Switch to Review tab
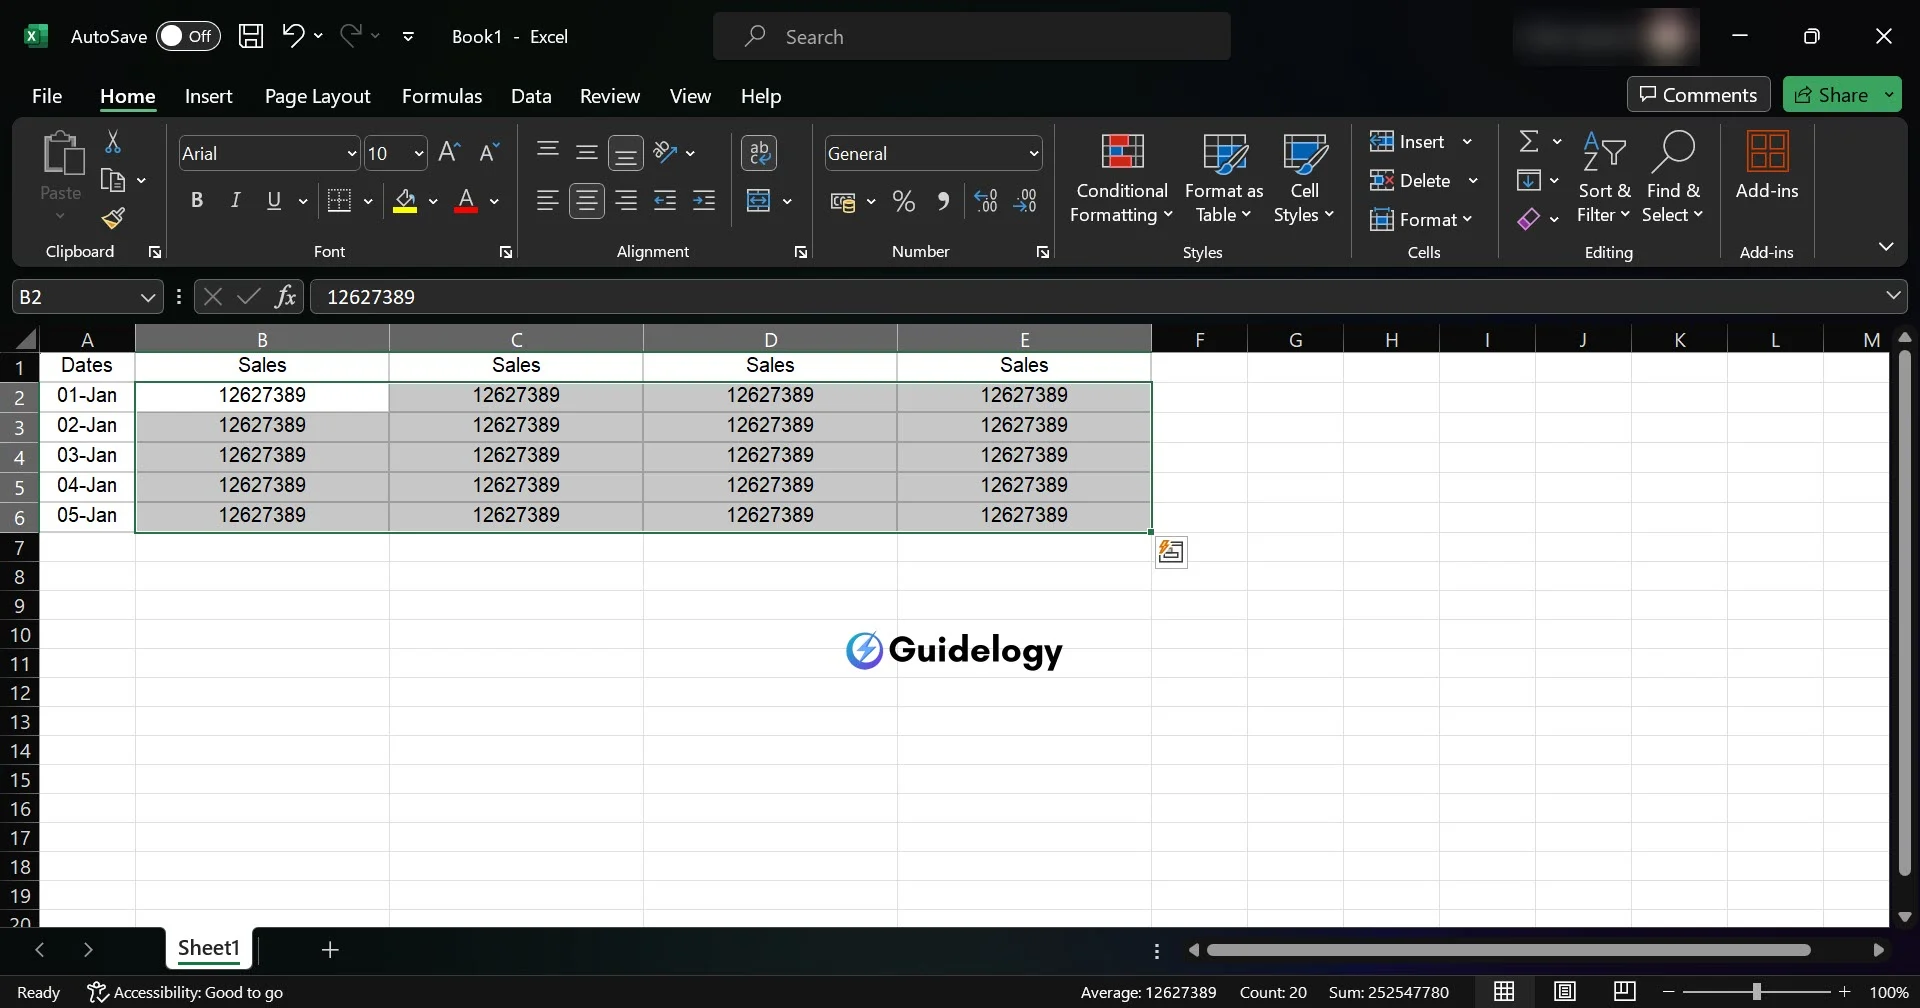The height and width of the screenshot is (1008, 1920). pos(610,96)
